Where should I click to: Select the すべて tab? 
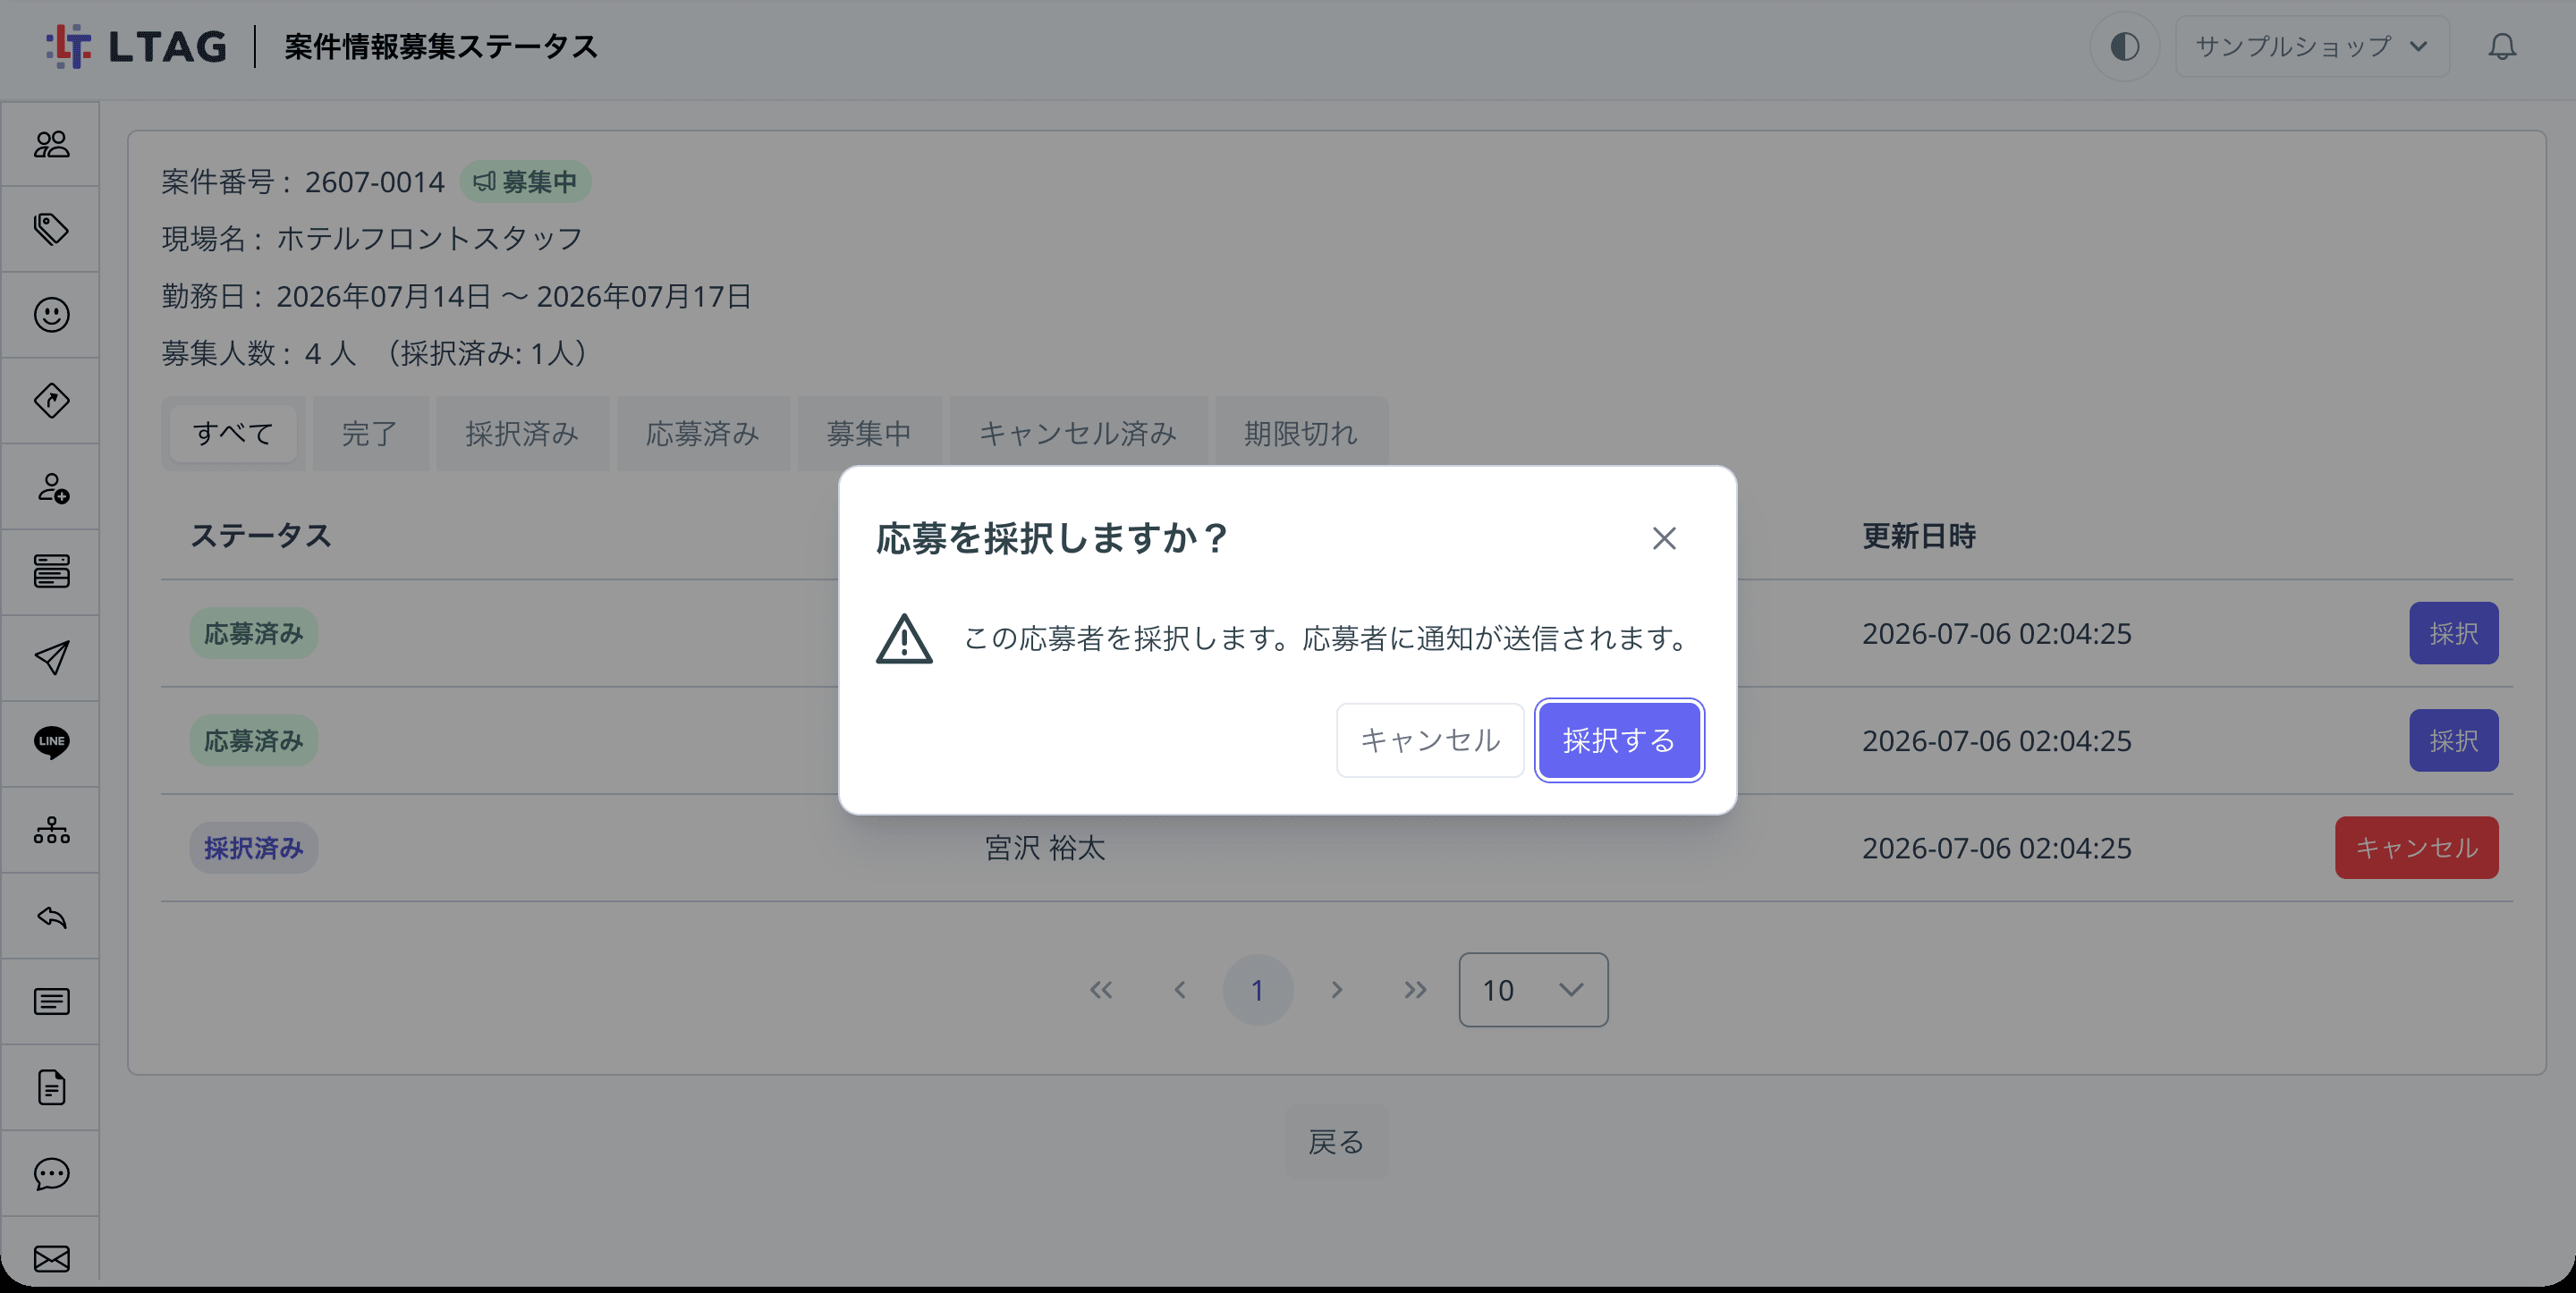coord(233,433)
